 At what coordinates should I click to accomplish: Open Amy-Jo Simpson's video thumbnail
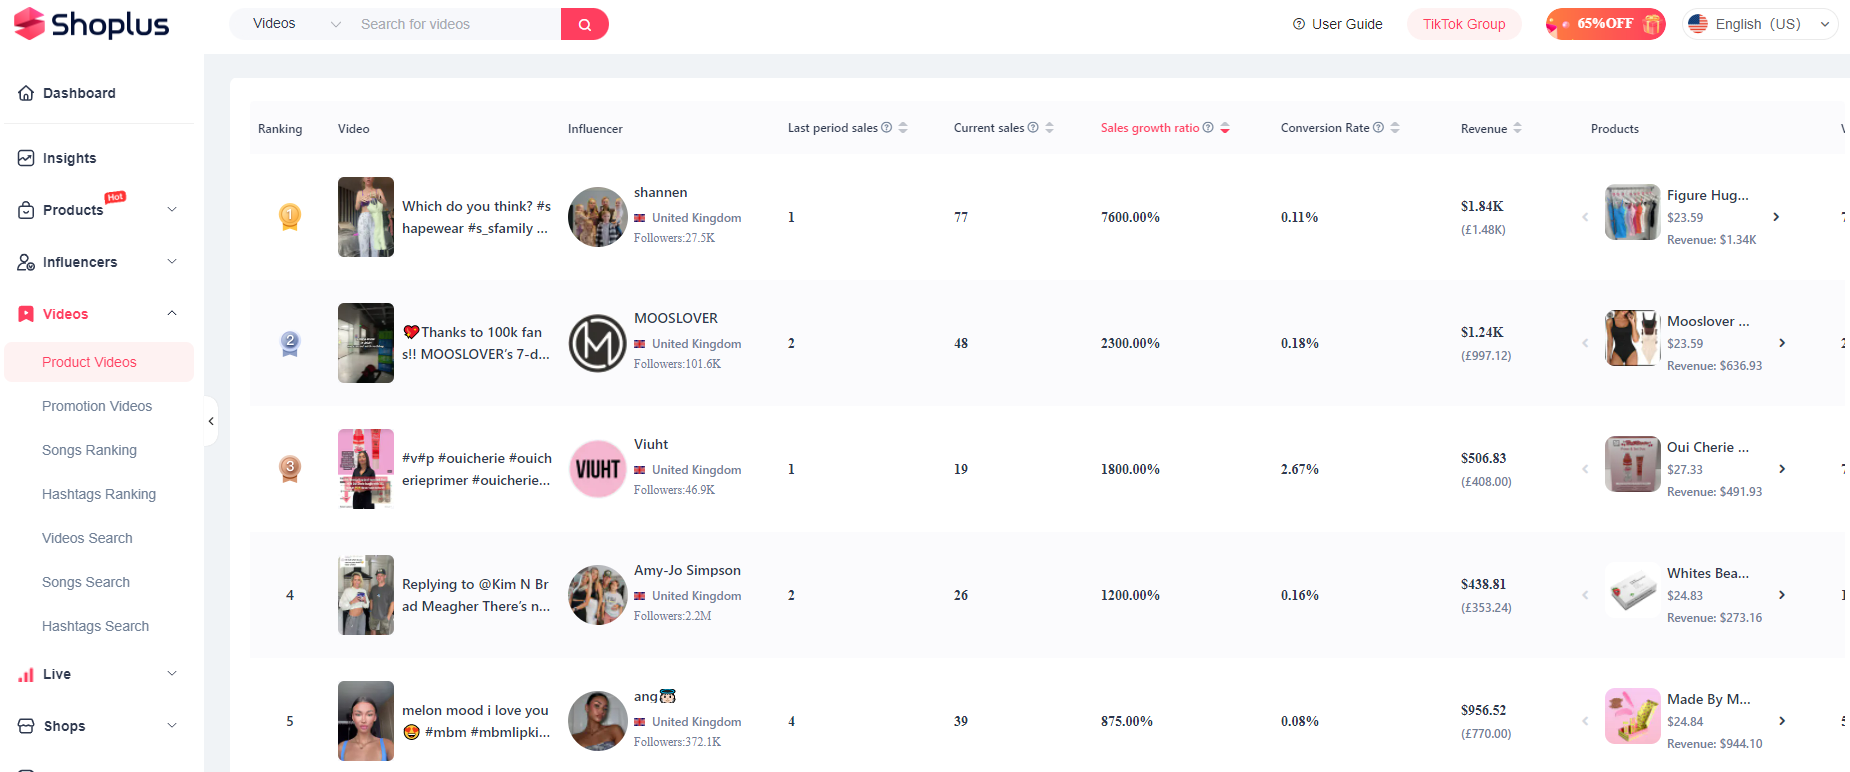[366, 595]
